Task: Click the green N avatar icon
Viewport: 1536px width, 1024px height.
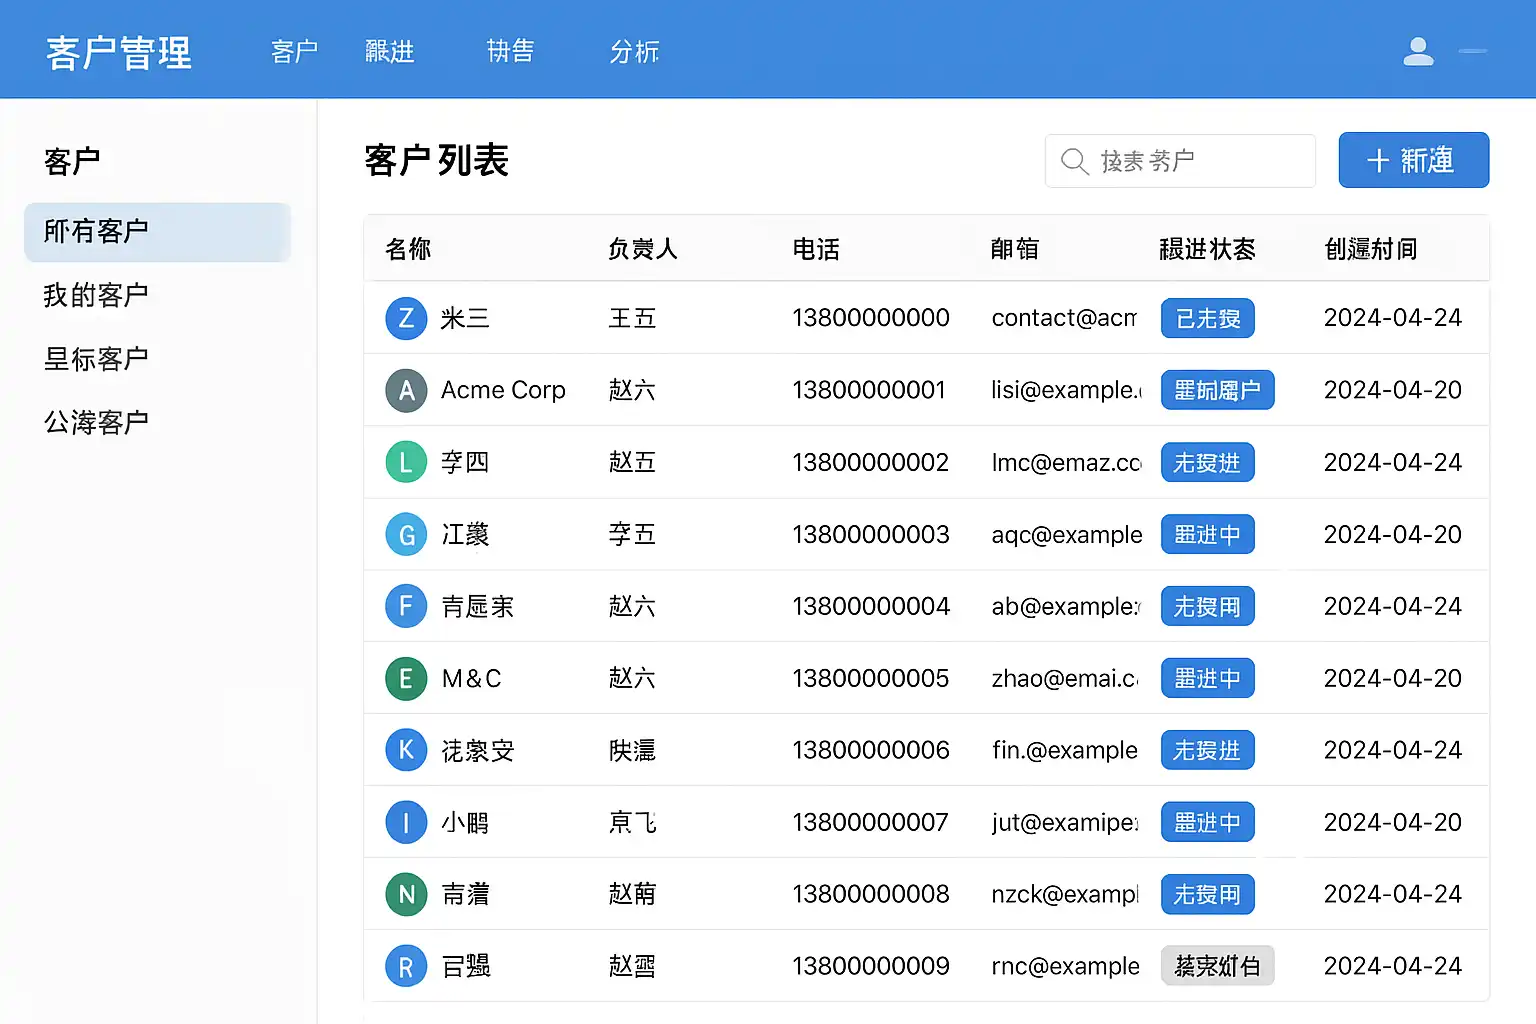Action: pyautogui.click(x=406, y=894)
